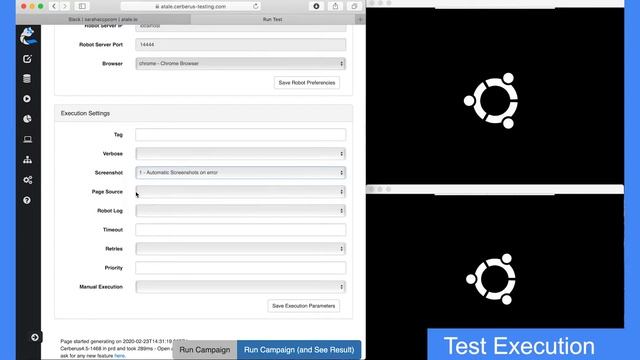The height and width of the screenshot is (360, 640).
Task: Click Save Robot Preferences button
Action: 307,82
